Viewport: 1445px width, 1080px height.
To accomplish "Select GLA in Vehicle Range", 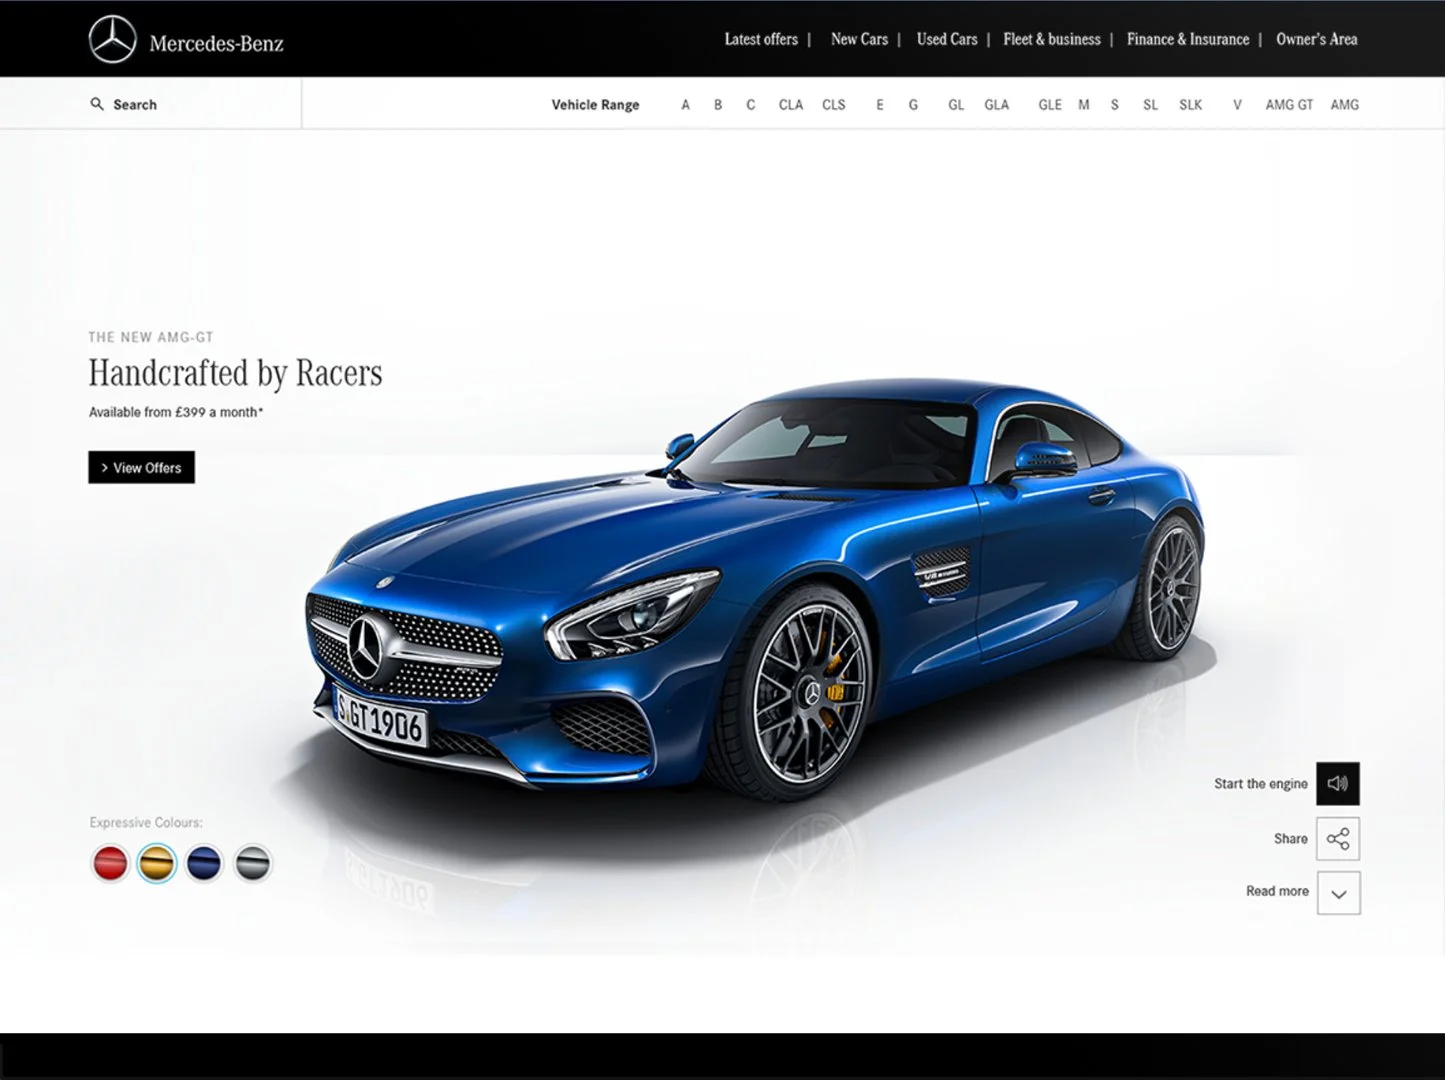I will [x=997, y=105].
